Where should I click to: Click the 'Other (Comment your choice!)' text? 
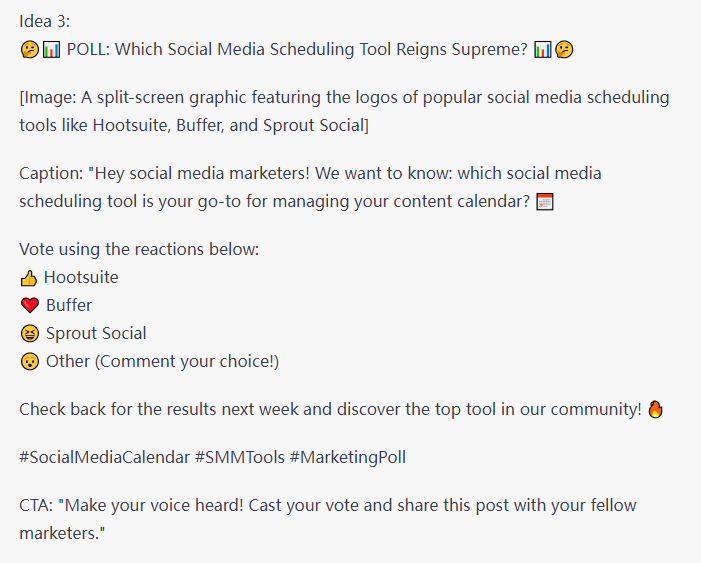coord(162,361)
